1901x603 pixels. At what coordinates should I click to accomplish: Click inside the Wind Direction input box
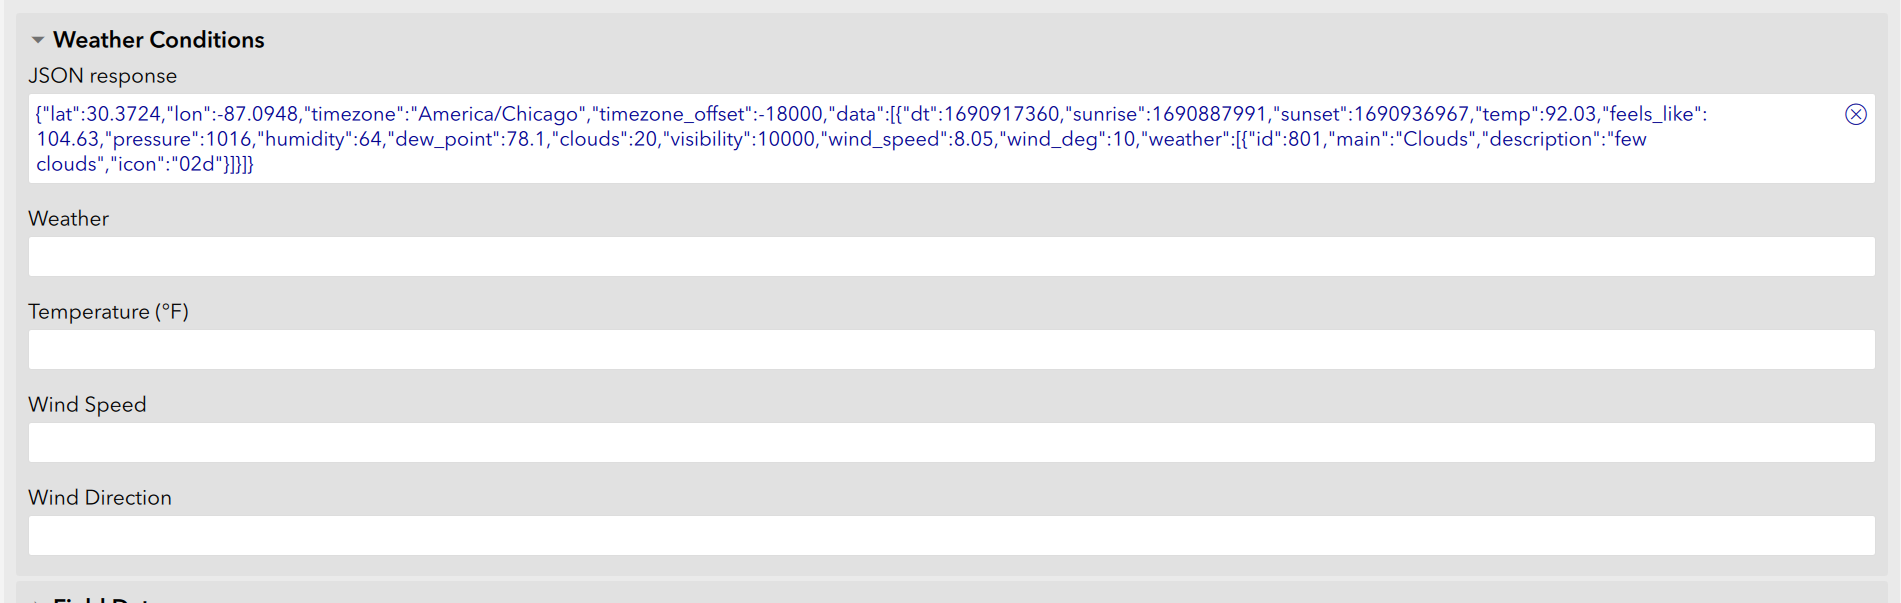point(950,535)
